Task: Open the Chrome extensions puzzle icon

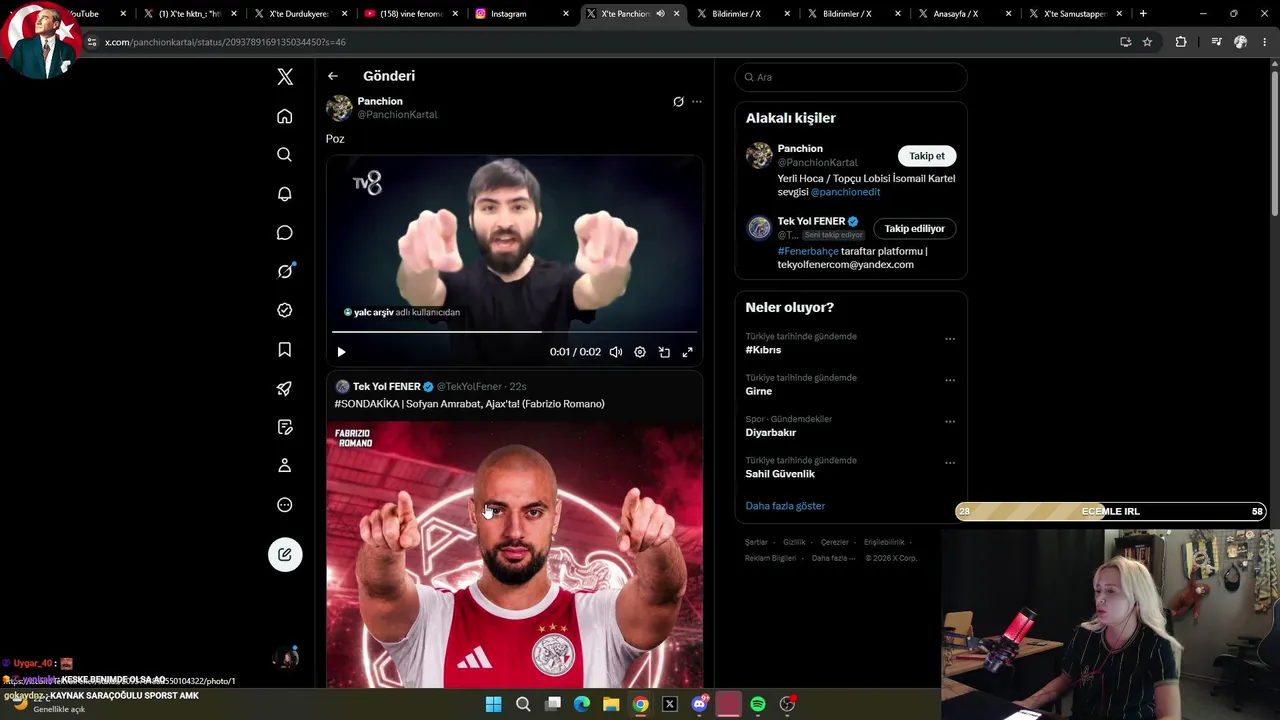Action: pyautogui.click(x=1181, y=42)
